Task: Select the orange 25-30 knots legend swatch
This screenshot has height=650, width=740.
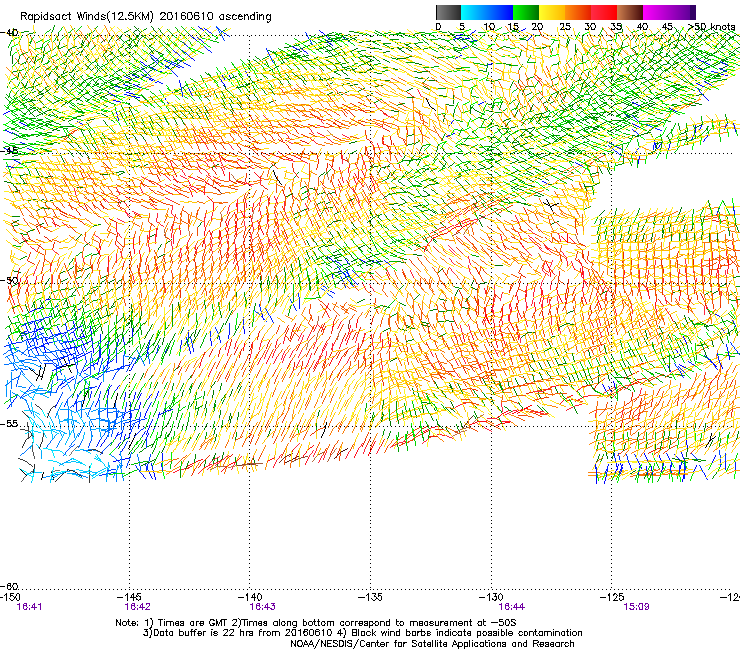Action: point(578,12)
